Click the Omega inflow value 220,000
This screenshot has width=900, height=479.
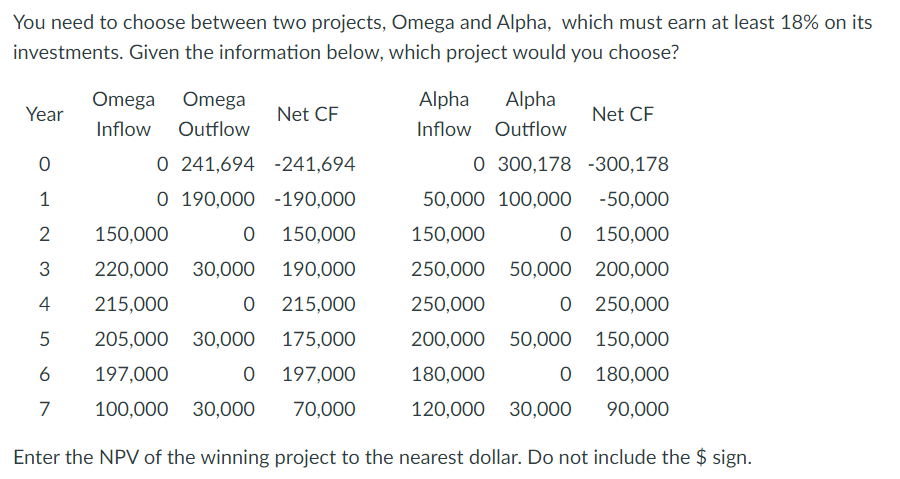(x=132, y=269)
